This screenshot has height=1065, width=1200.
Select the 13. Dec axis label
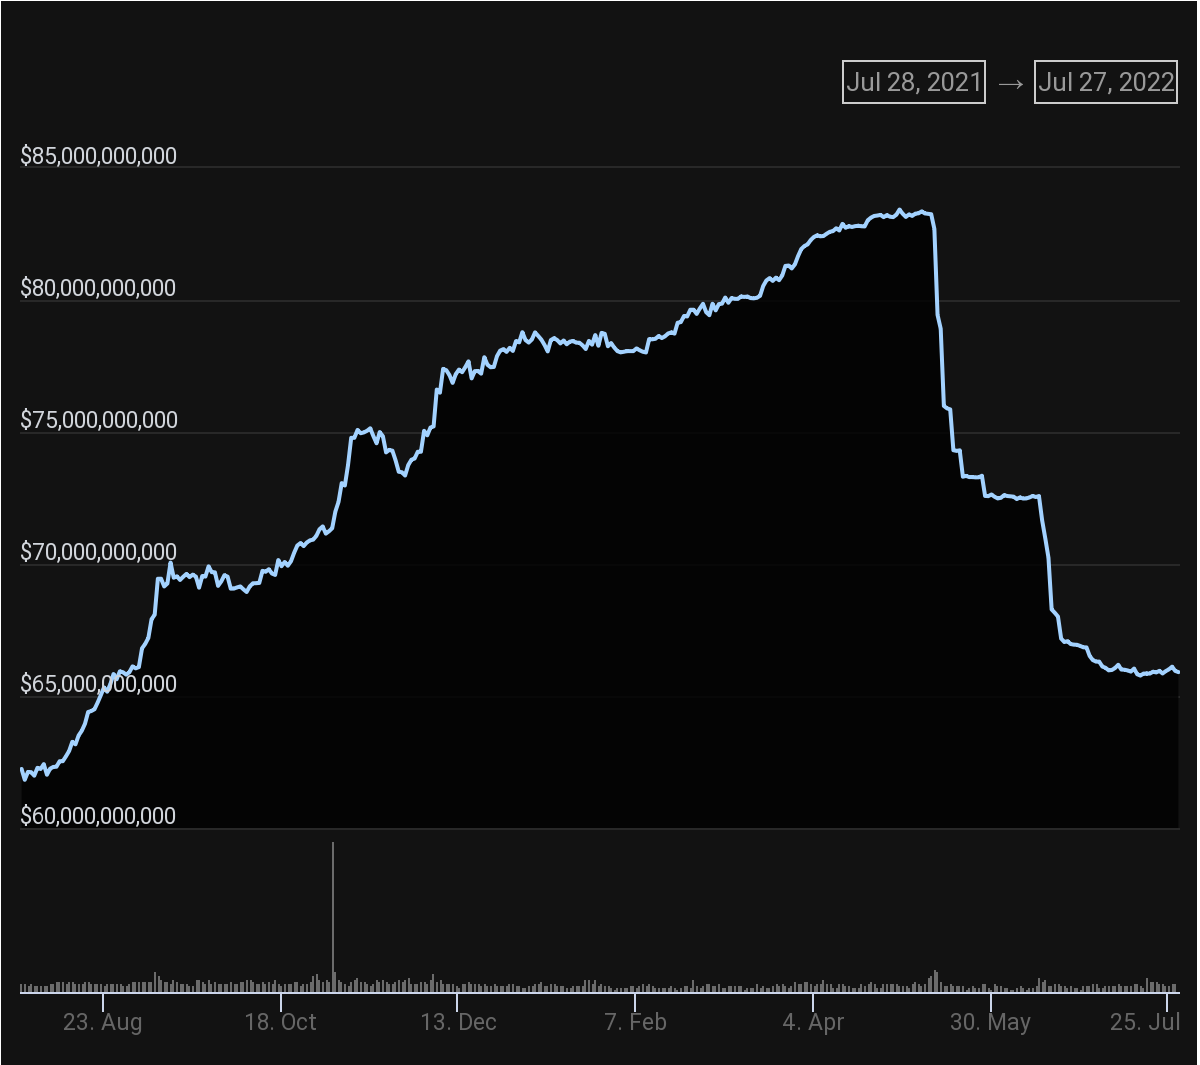(x=459, y=1023)
